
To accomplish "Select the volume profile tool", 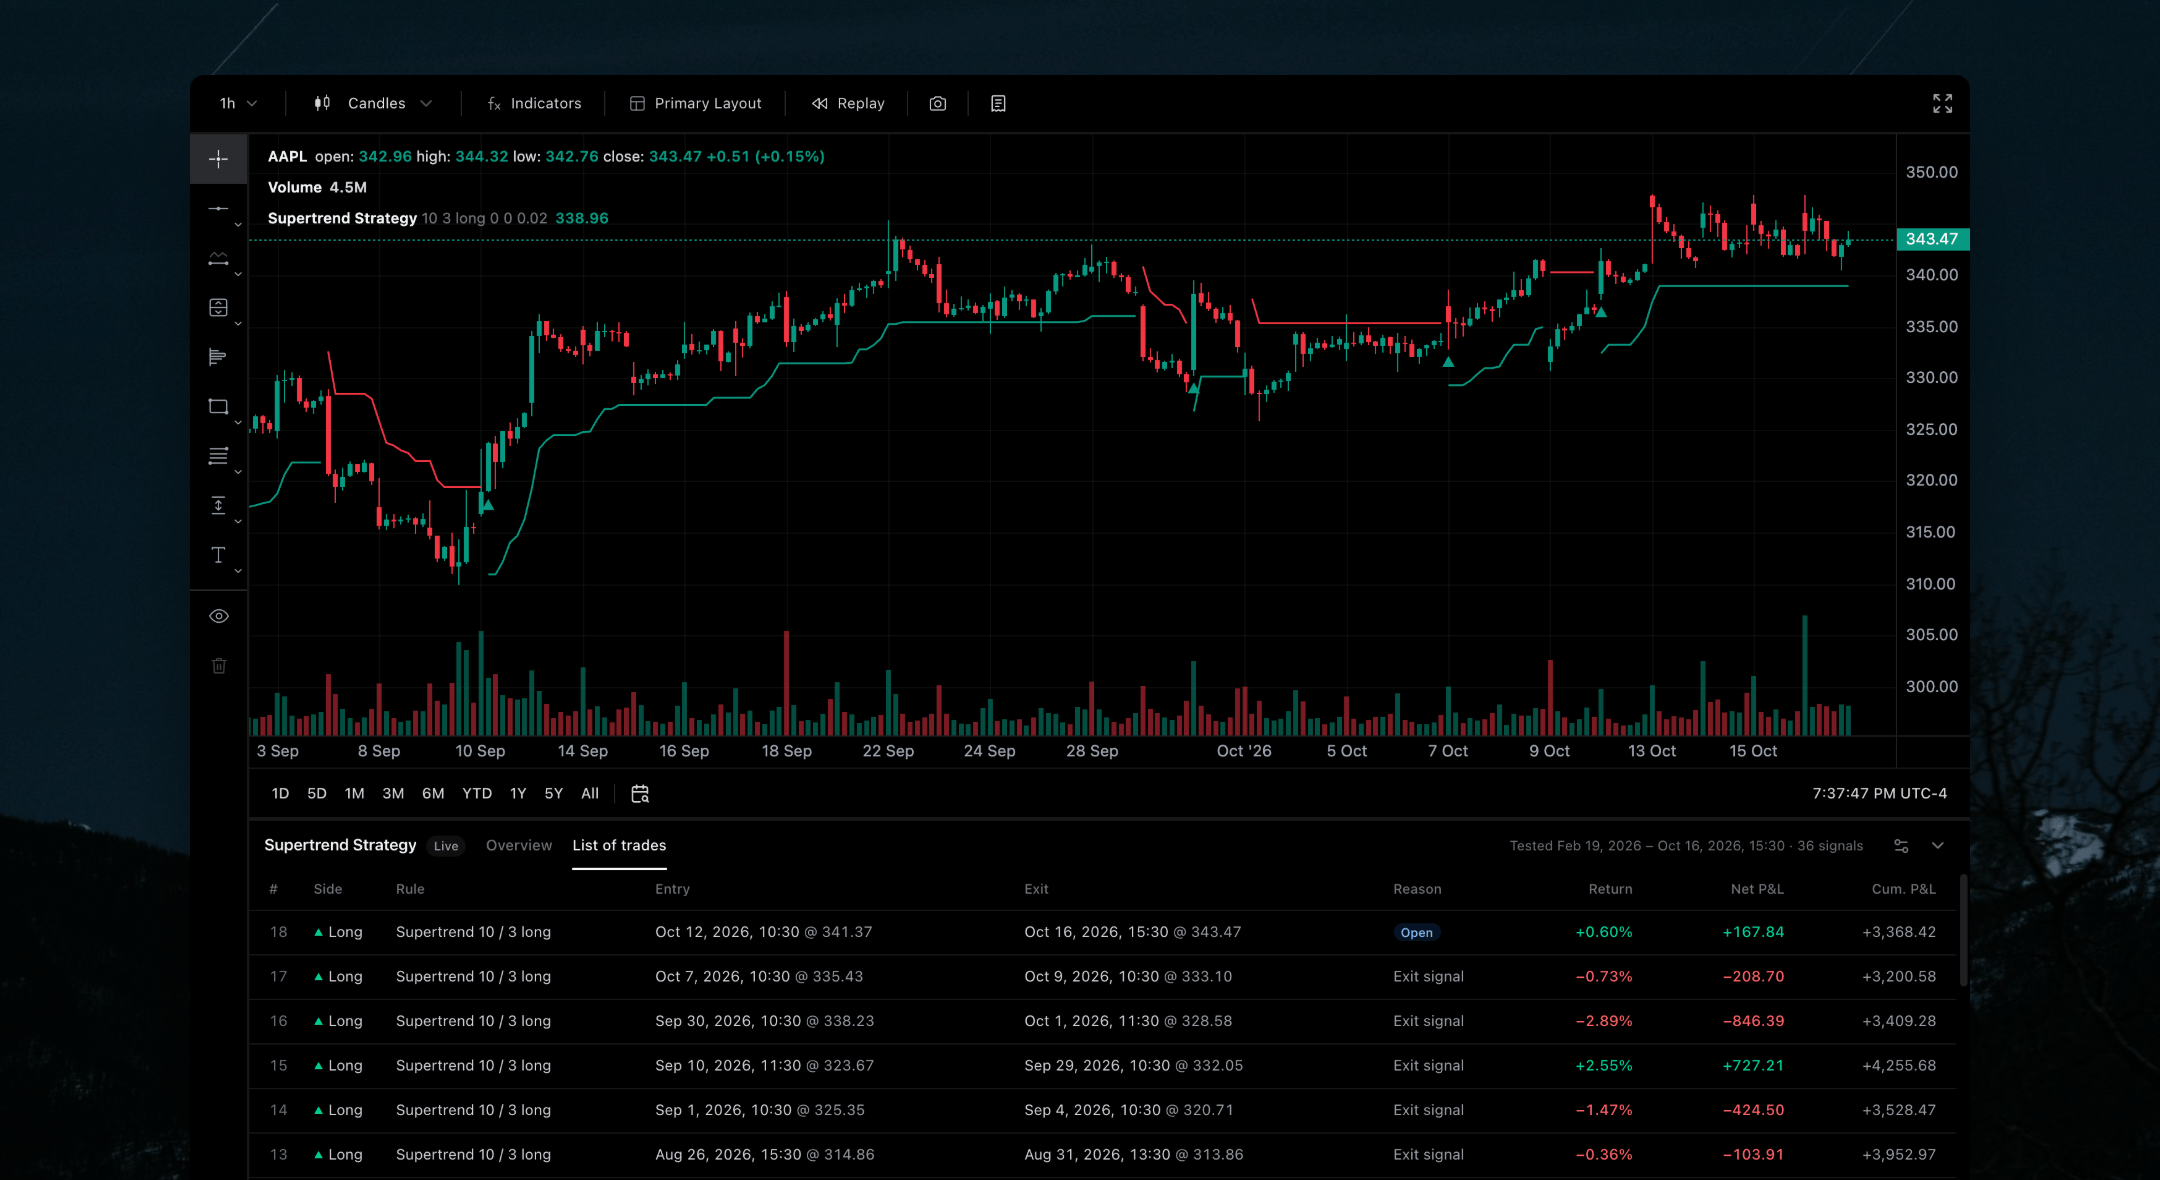I will tap(218, 357).
